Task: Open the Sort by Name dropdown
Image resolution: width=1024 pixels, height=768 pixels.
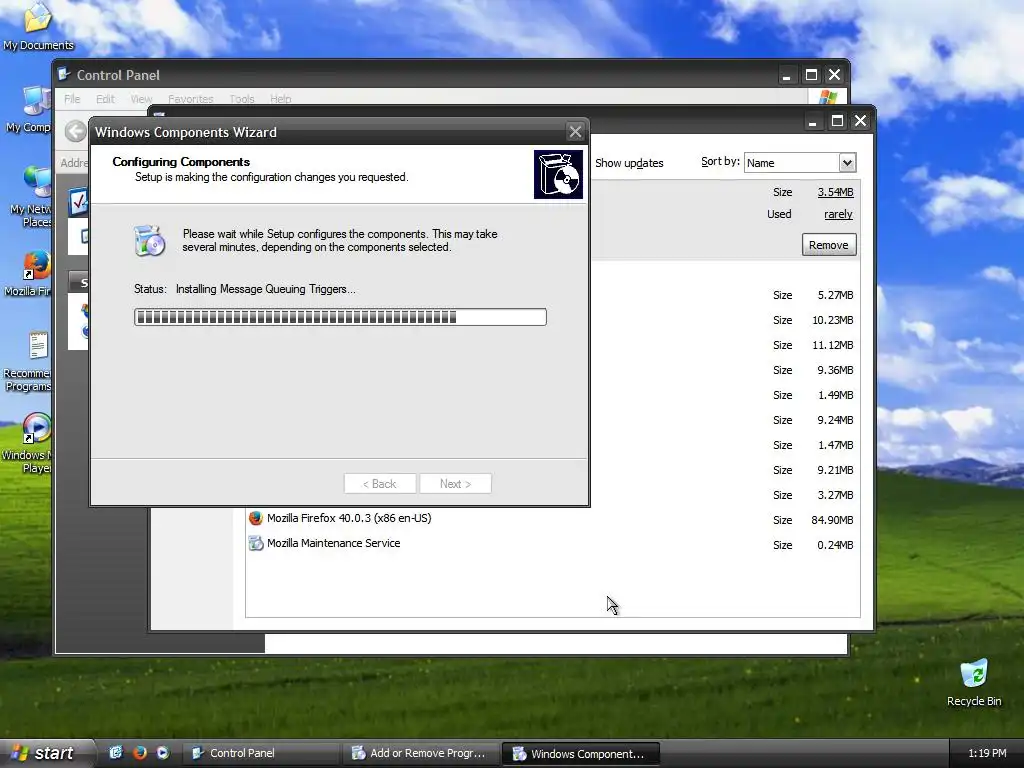Action: [x=847, y=163]
